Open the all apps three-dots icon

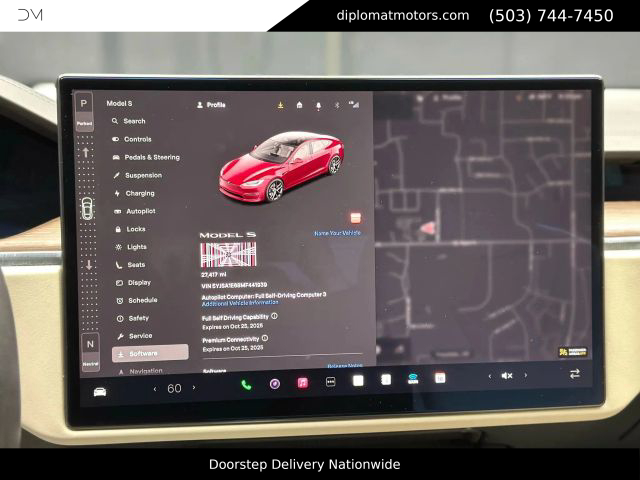(331, 382)
